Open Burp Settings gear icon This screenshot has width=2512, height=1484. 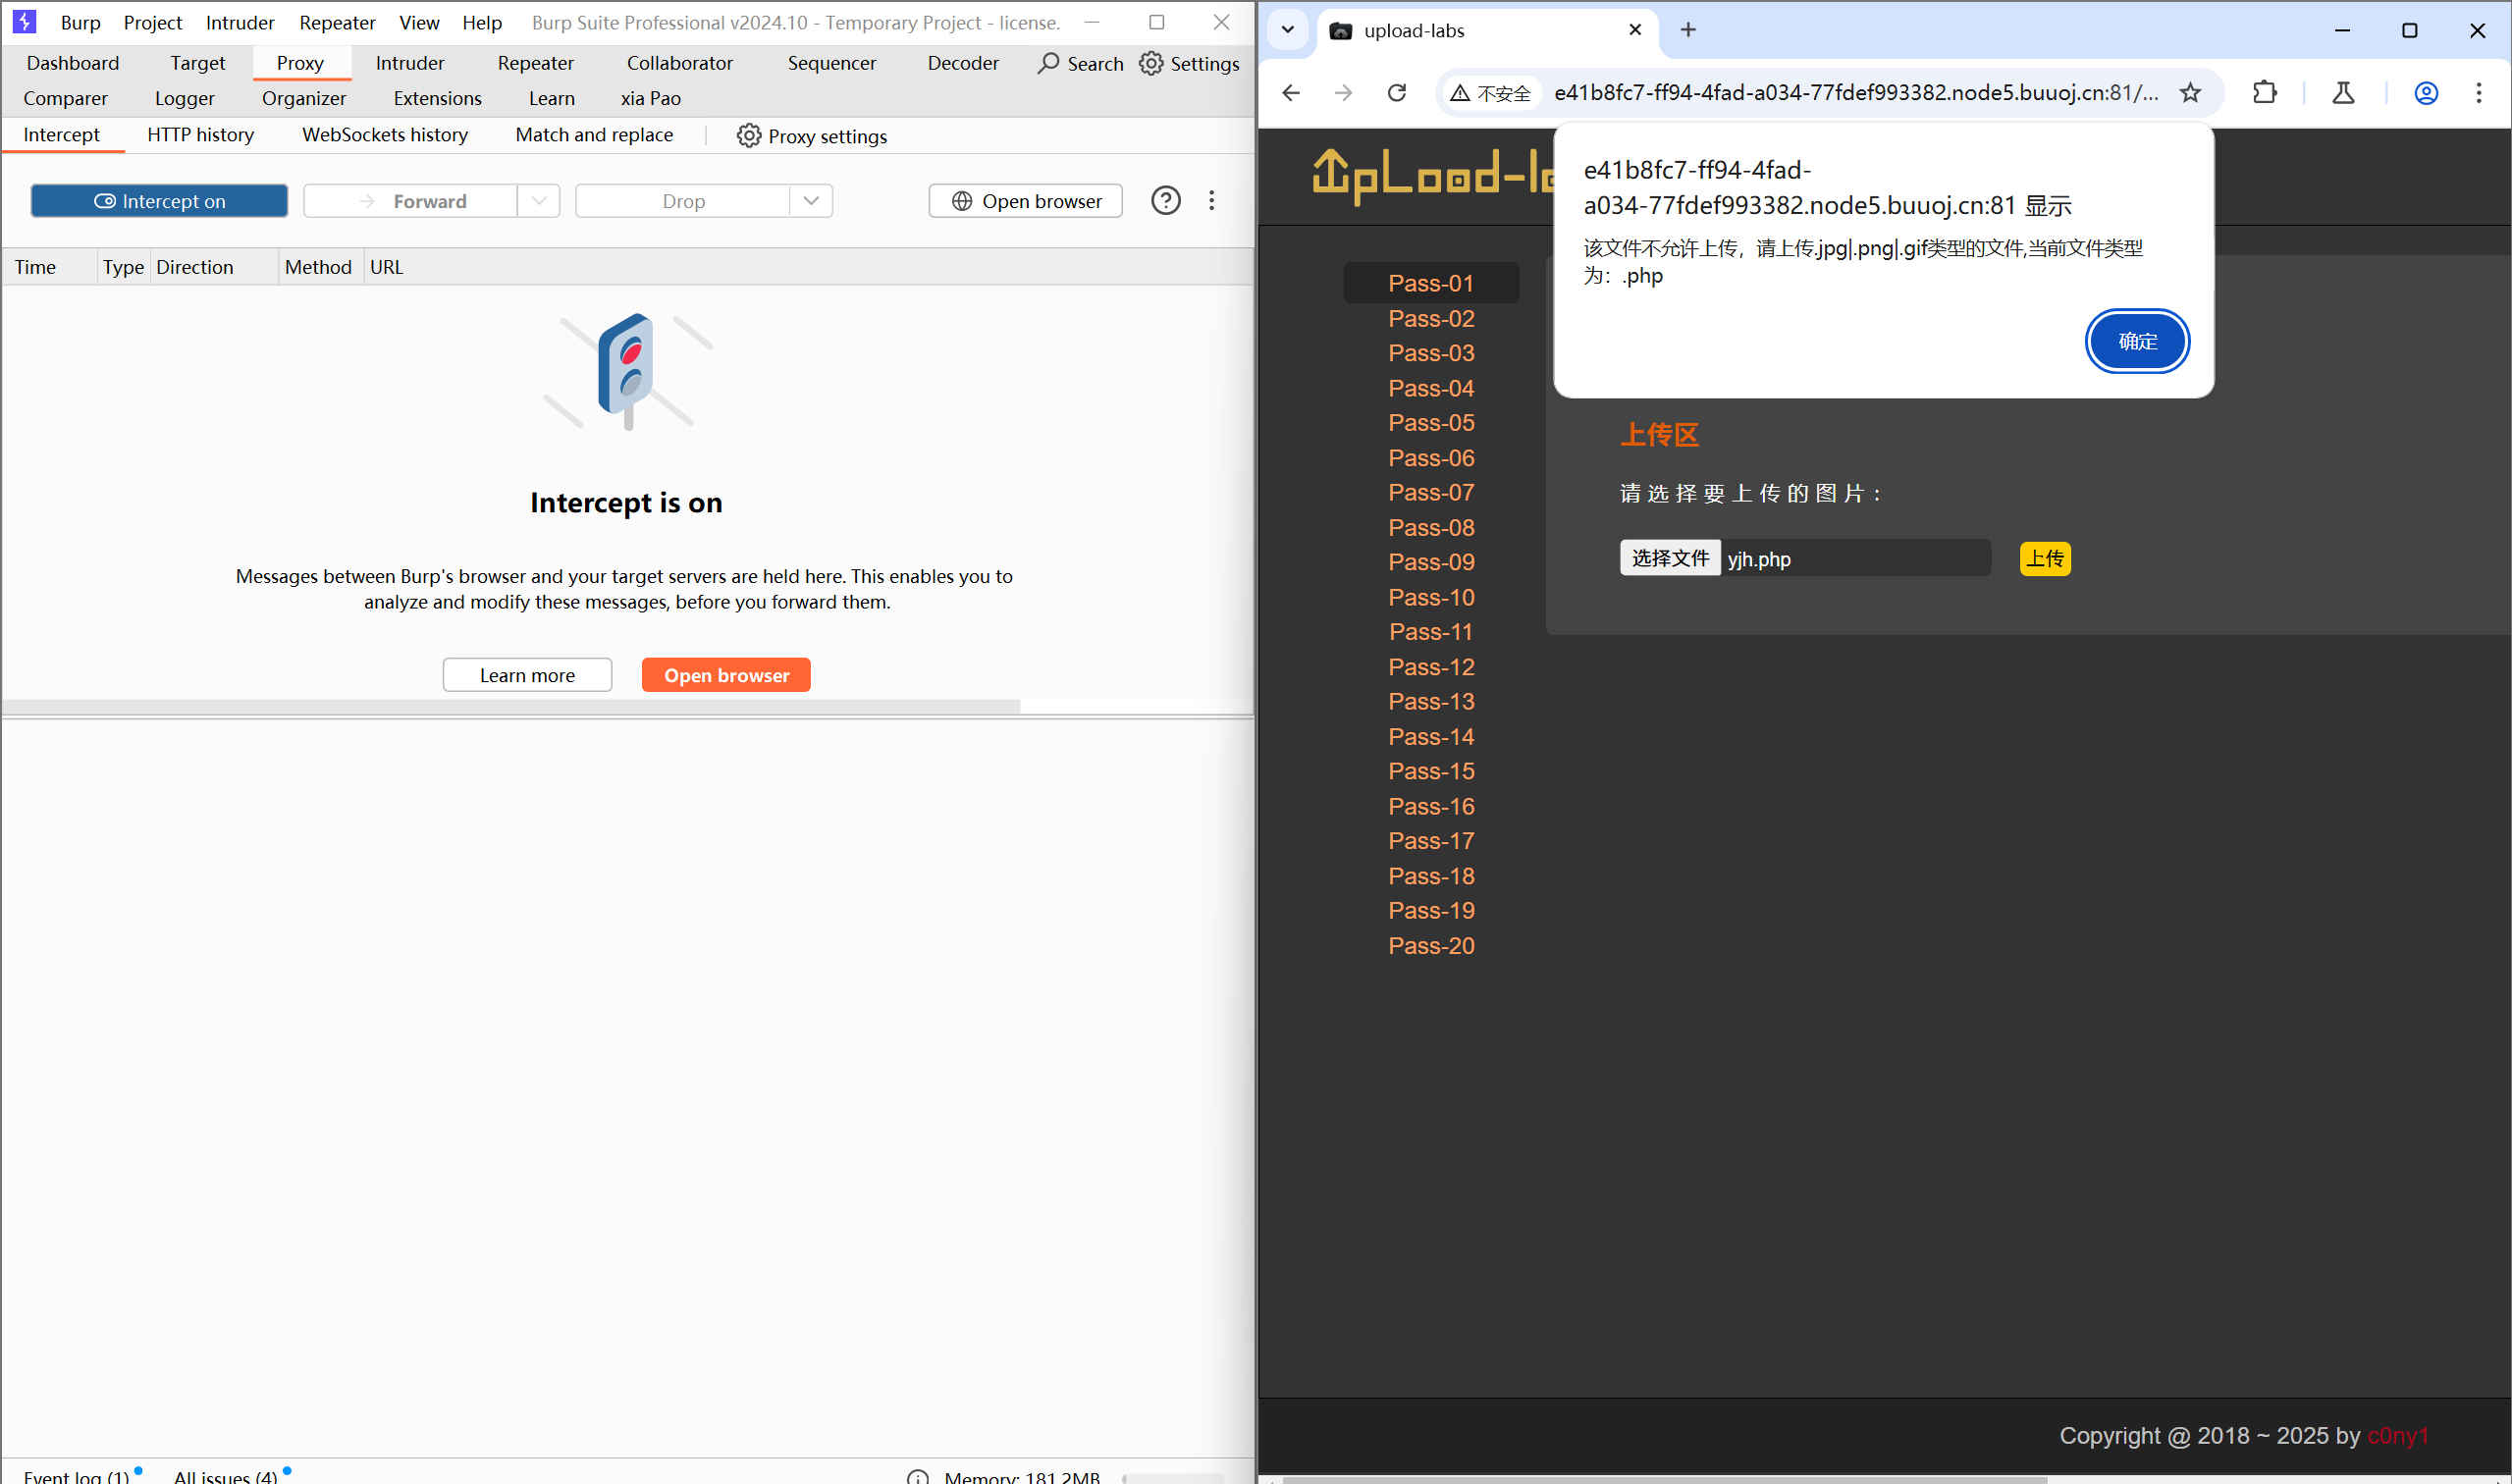tap(1151, 63)
